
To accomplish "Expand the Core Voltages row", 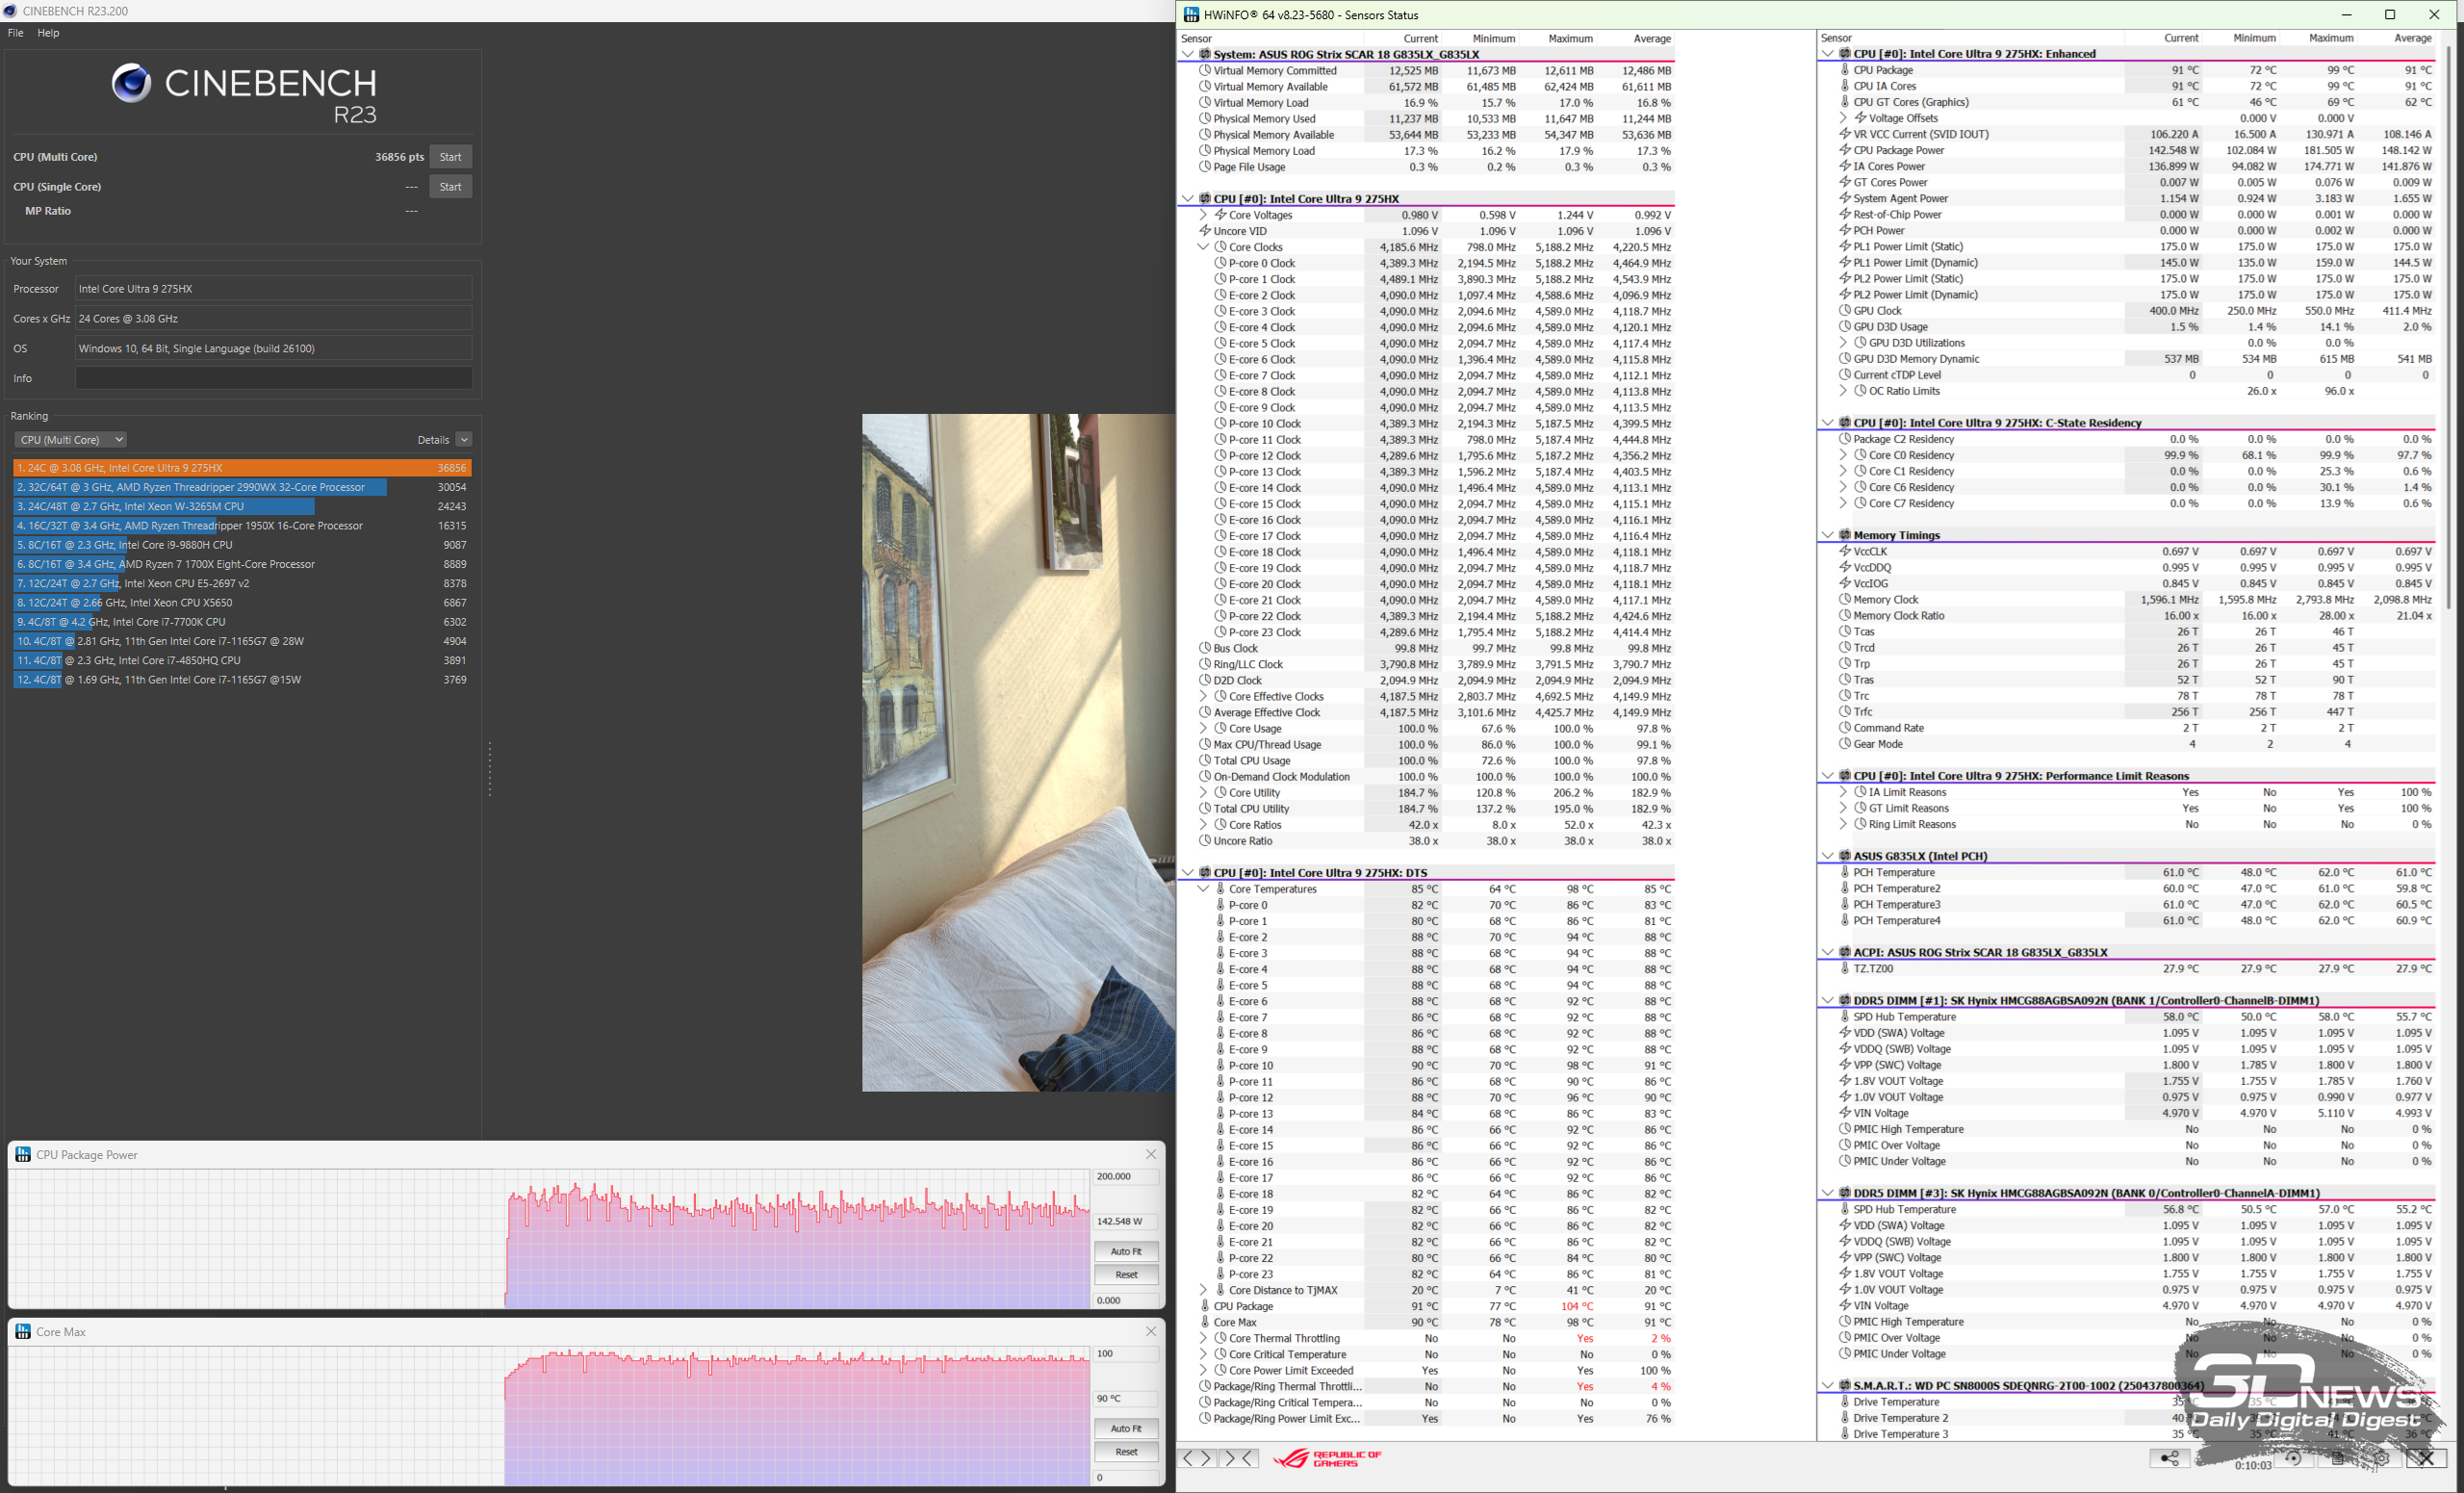I will click(1203, 215).
